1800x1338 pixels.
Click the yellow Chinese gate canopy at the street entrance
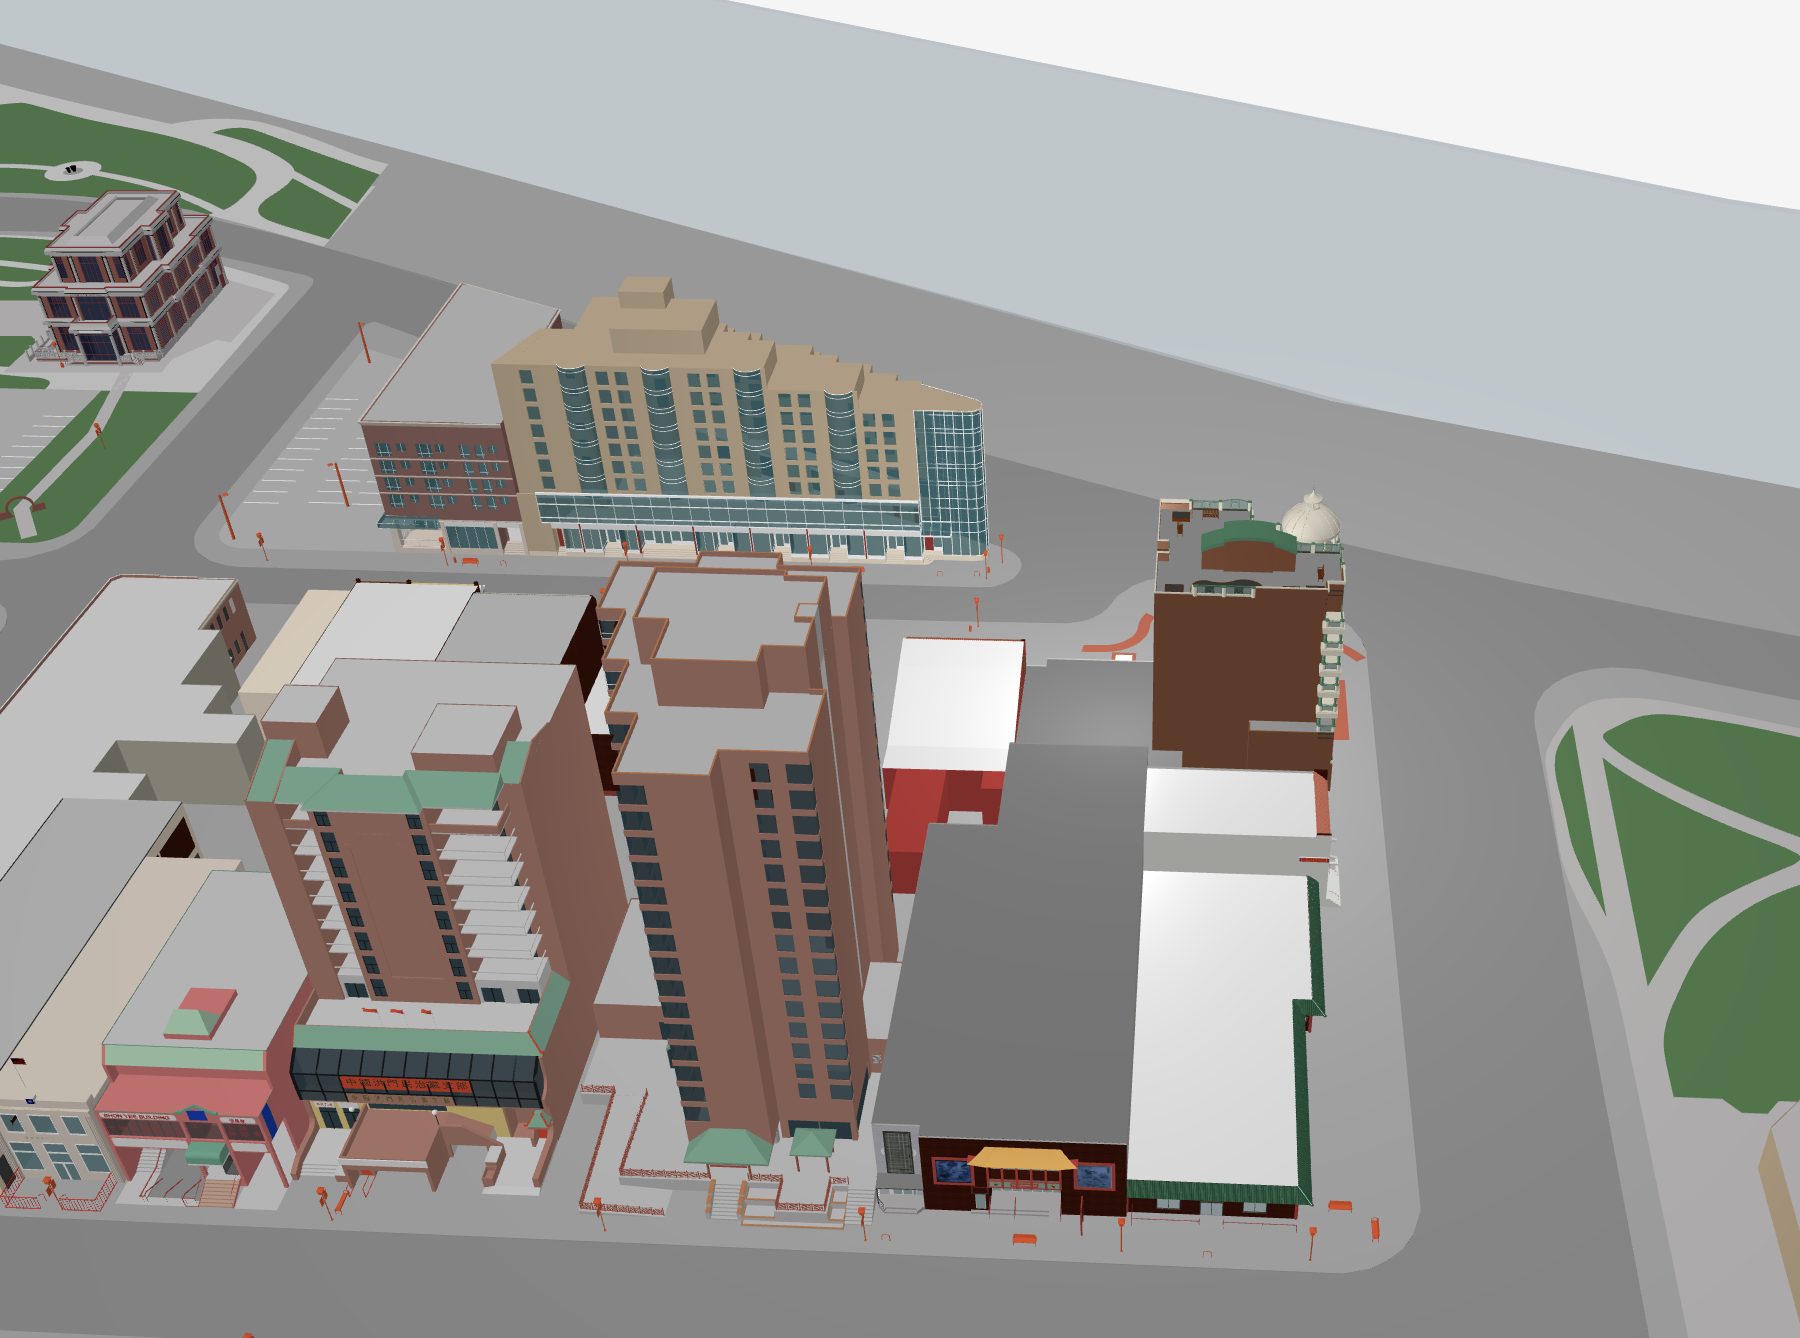tap(1022, 1159)
